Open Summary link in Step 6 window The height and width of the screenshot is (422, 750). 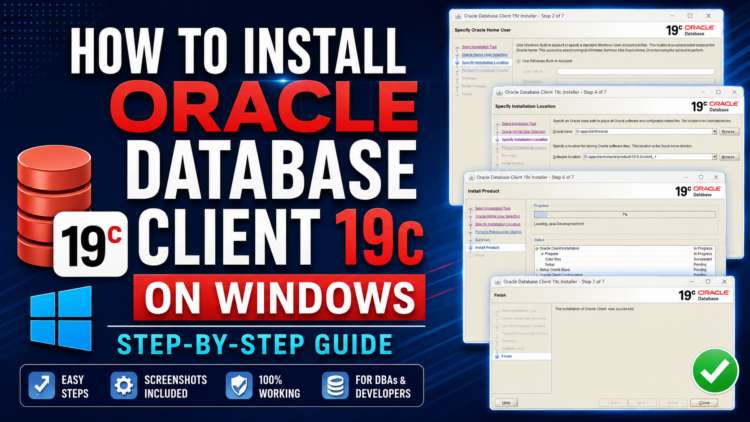pos(483,240)
